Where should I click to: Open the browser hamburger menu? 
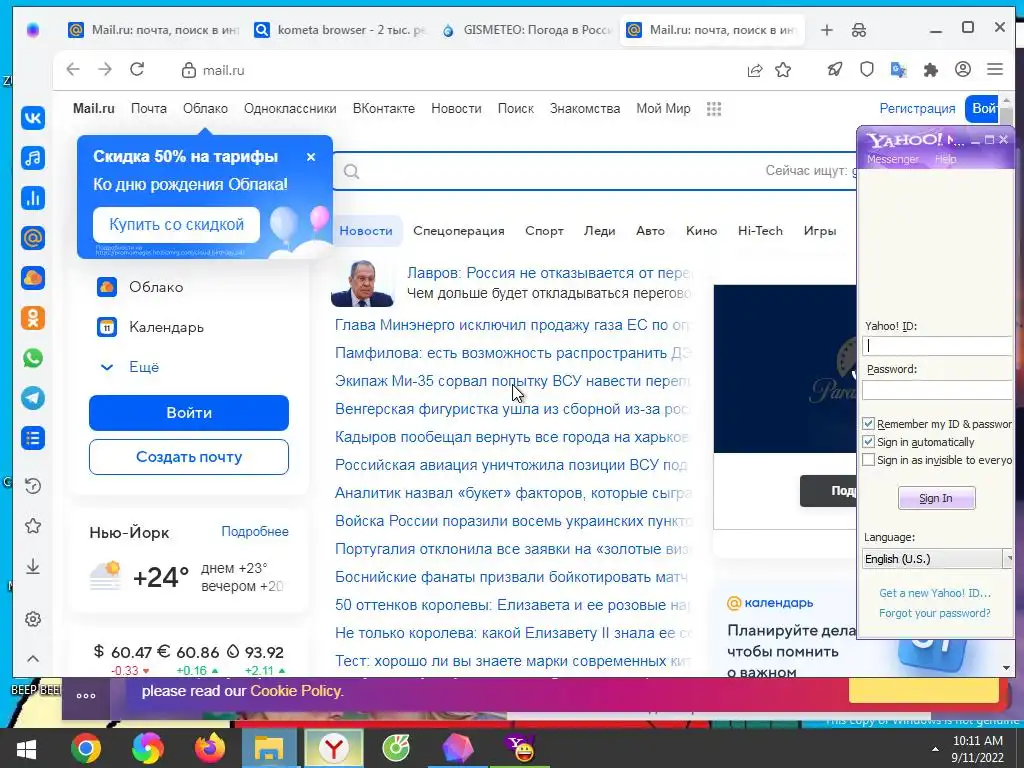coord(995,69)
